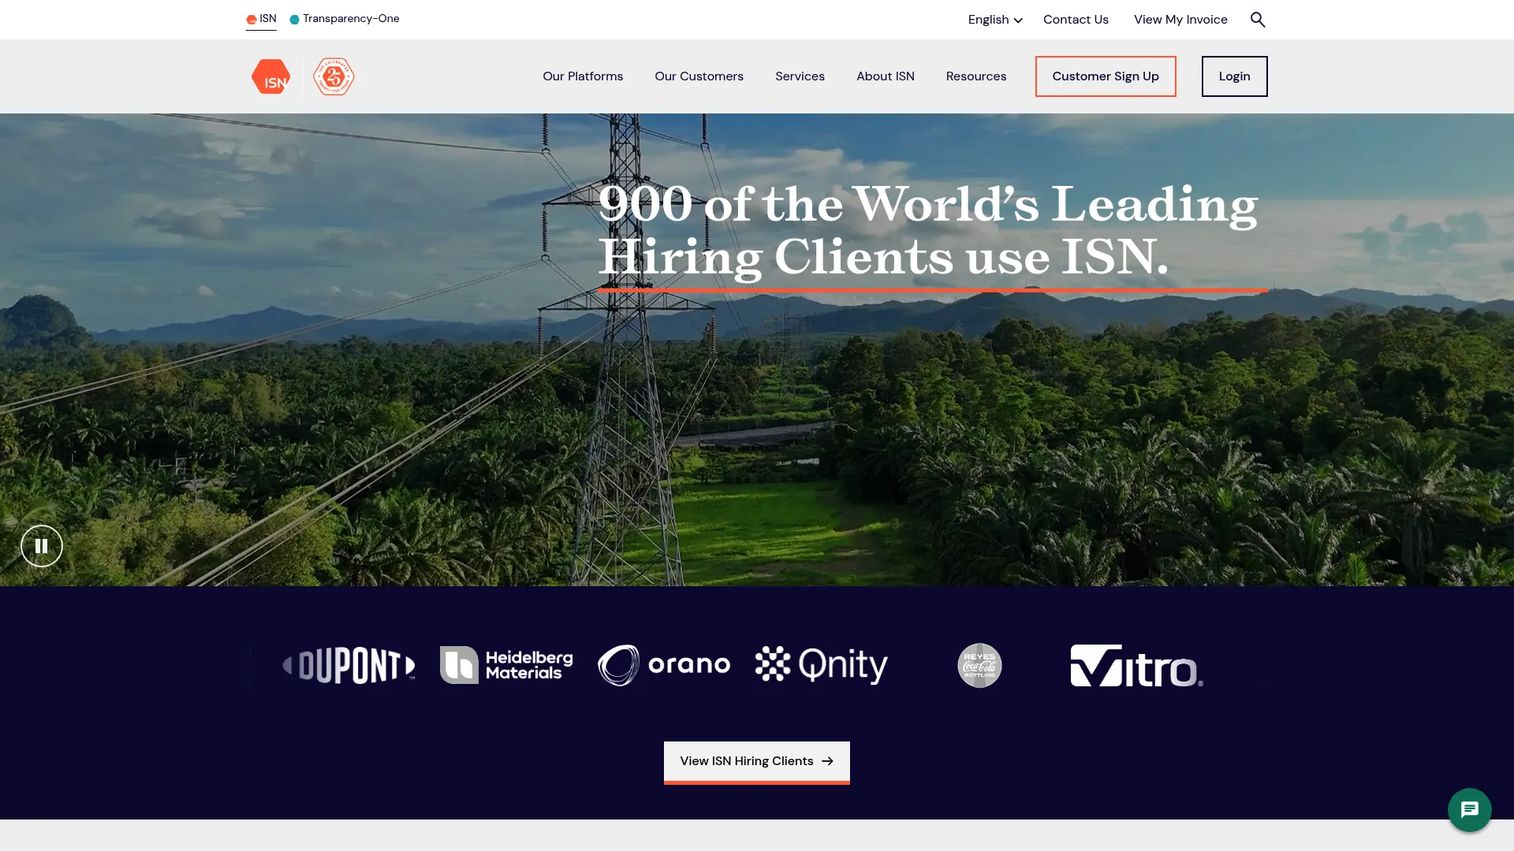
Task: Expand the English language dropdown
Action: tap(995, 19)
